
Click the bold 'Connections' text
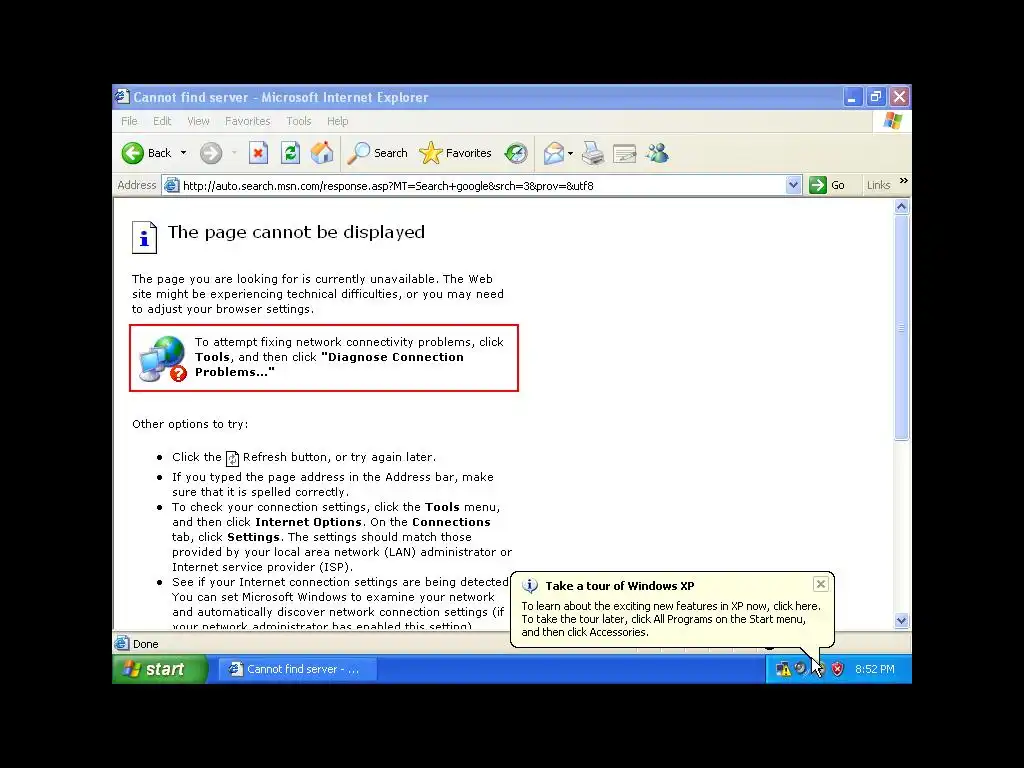tap(451, 522)
